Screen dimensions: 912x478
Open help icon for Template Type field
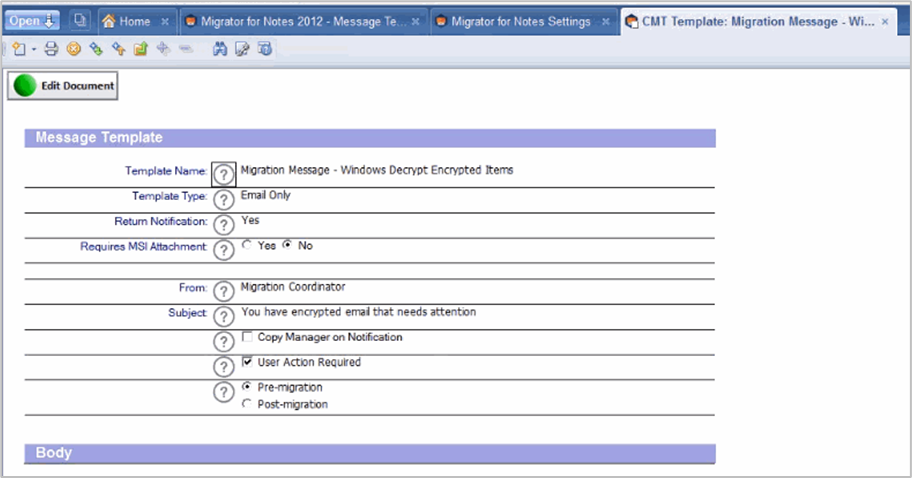pyautogui.click(x=223, y=199)
